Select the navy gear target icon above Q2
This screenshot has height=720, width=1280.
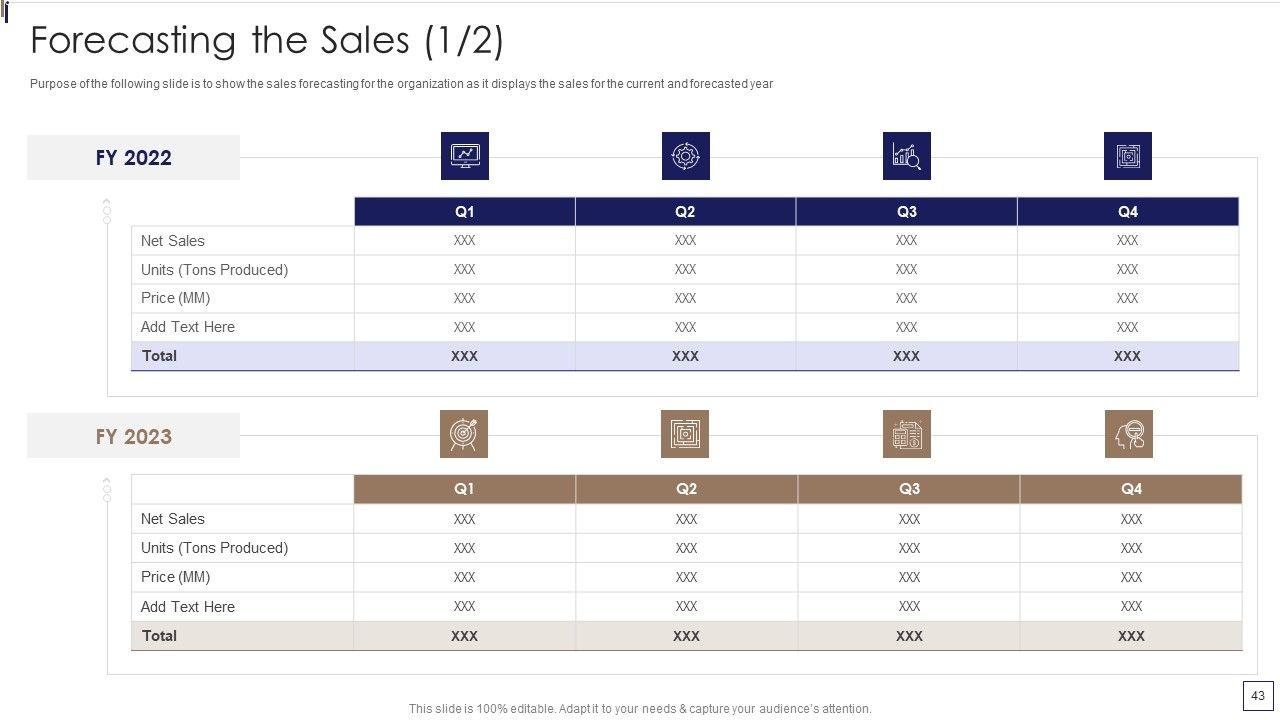coord(686,156)
